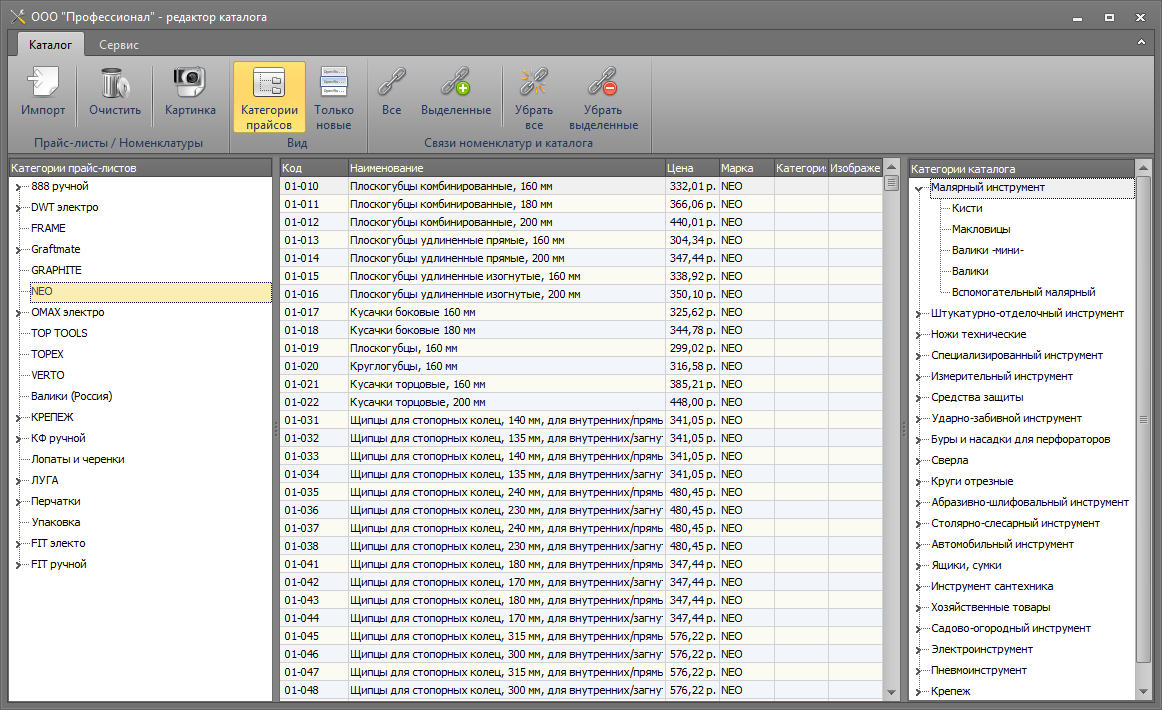
Task: Click catalog tree scrollbar down arrow
Action: point(1143,692)
